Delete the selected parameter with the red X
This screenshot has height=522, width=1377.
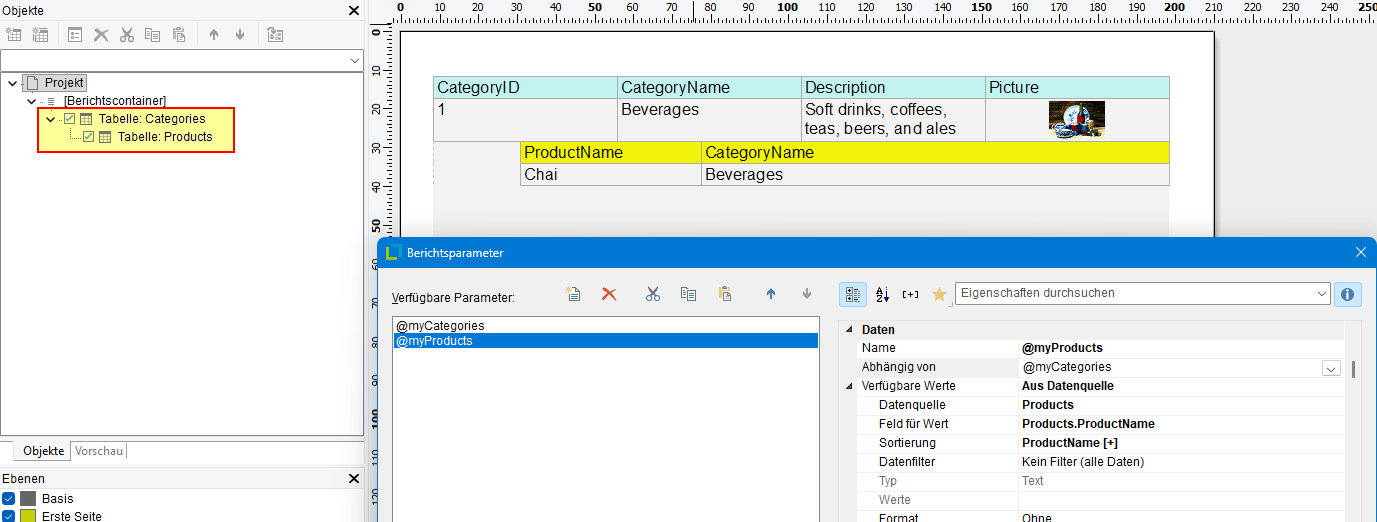(609, 294)
